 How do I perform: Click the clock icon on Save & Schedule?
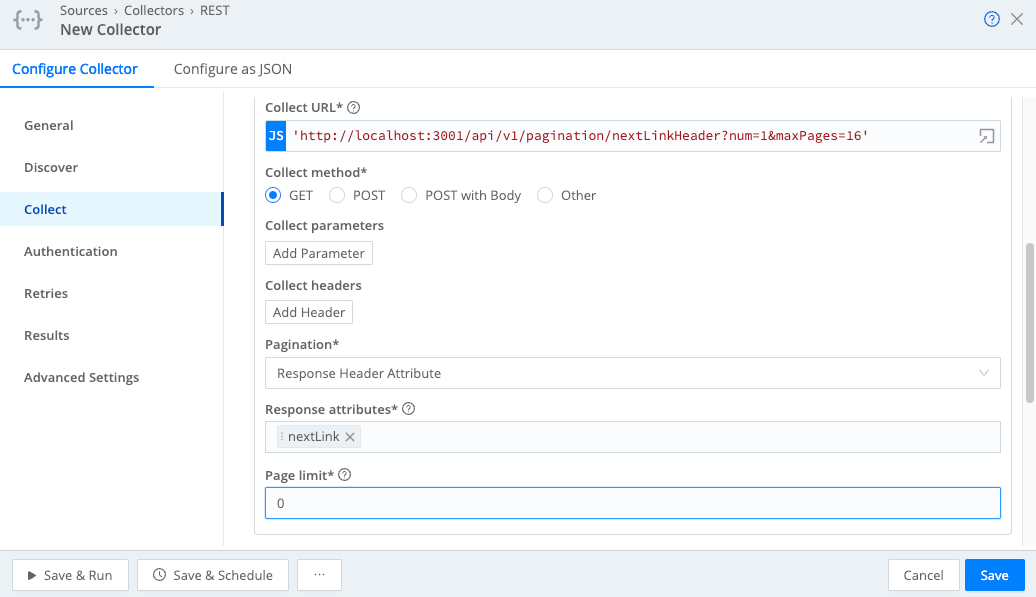click(x=157, y=575)
